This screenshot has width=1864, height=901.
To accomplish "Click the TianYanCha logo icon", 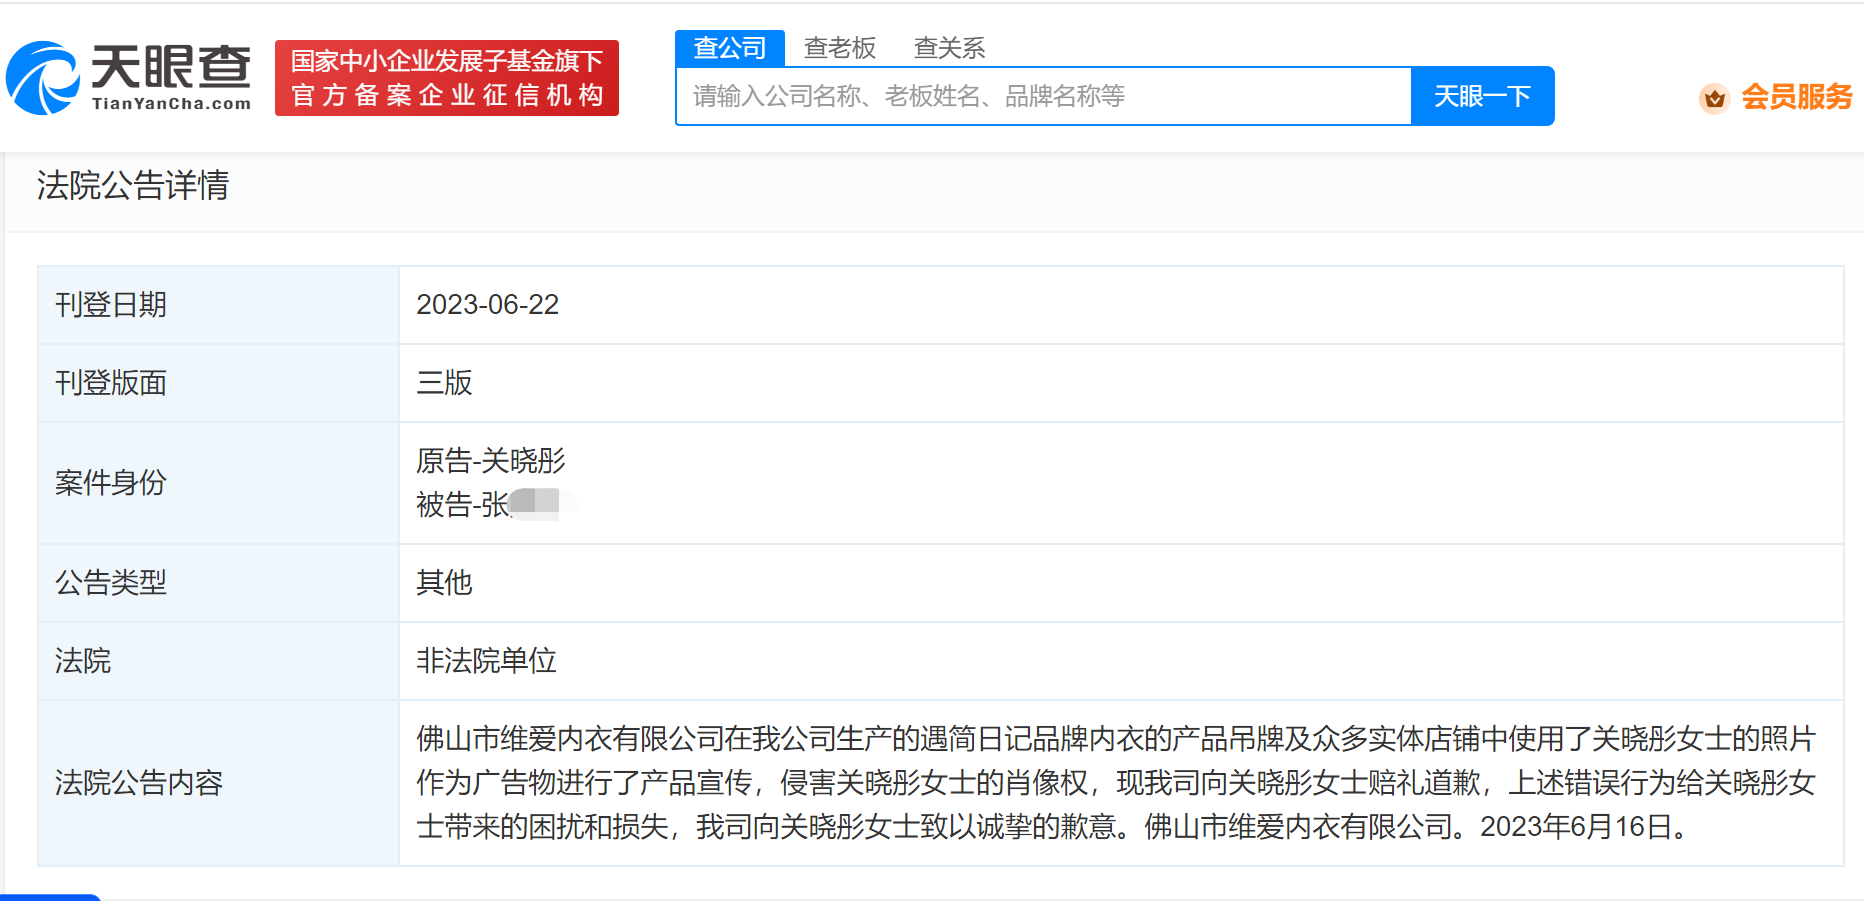I will 43,78.
